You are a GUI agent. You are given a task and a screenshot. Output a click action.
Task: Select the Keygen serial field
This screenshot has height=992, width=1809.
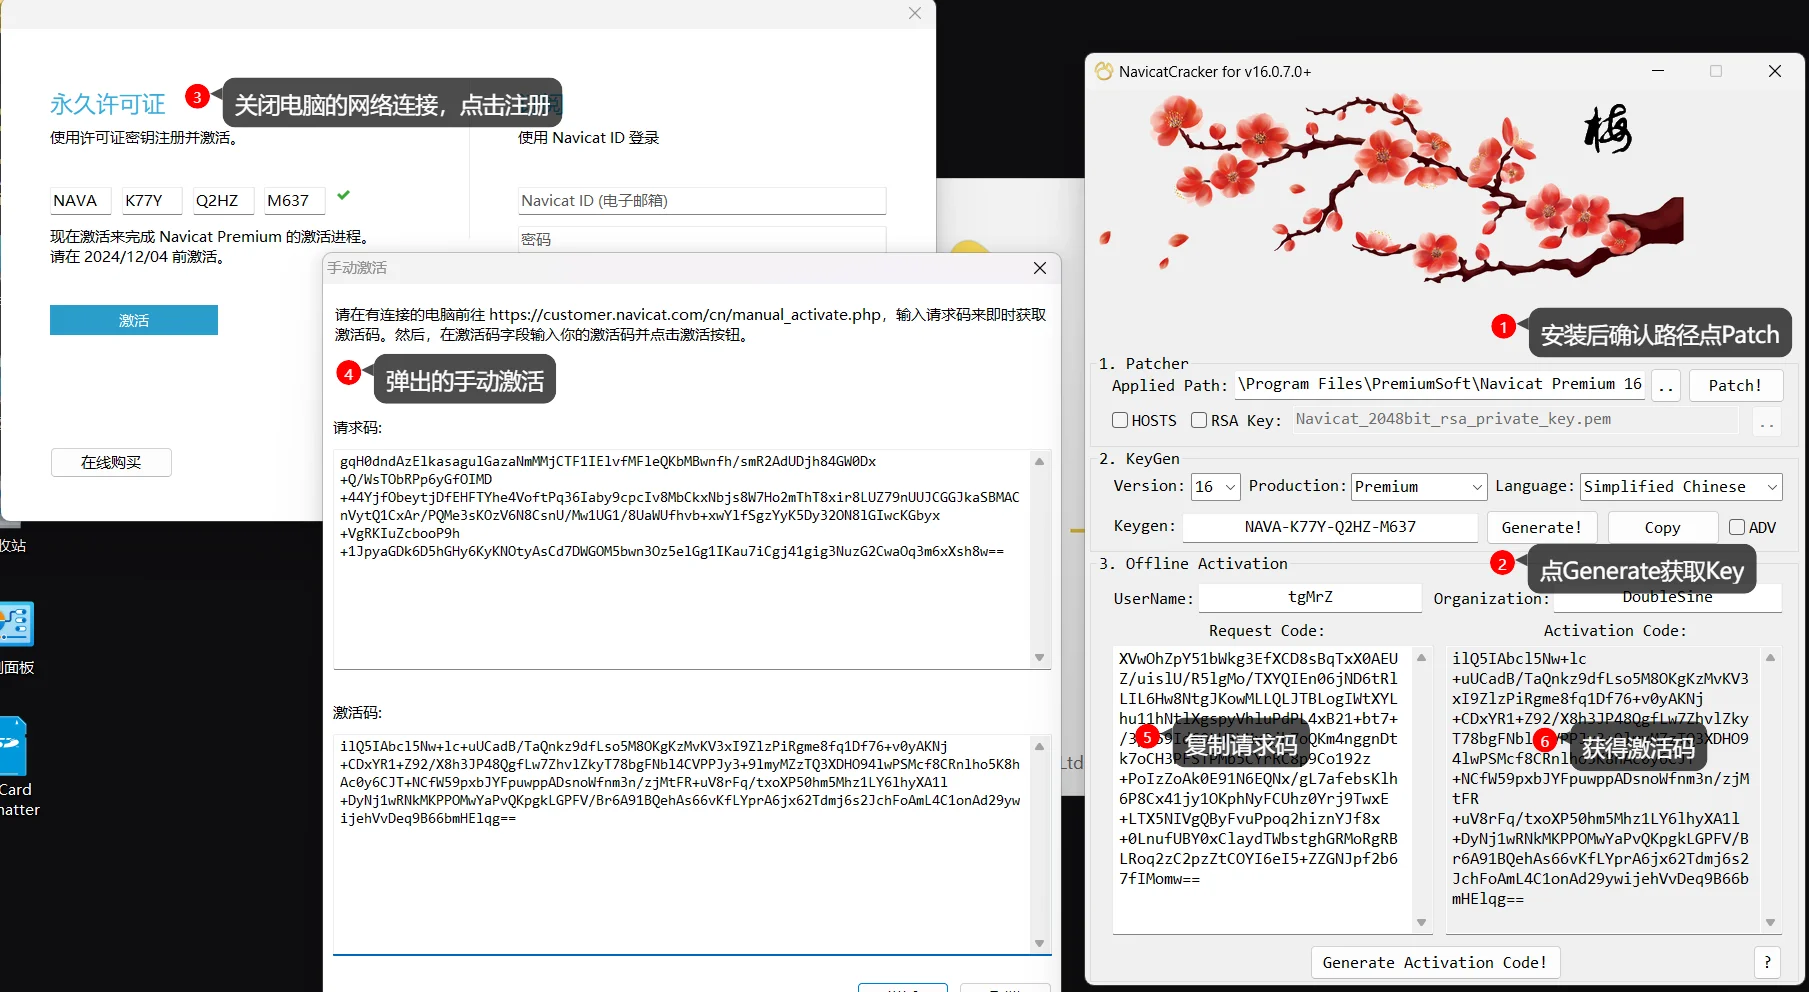1330,527
